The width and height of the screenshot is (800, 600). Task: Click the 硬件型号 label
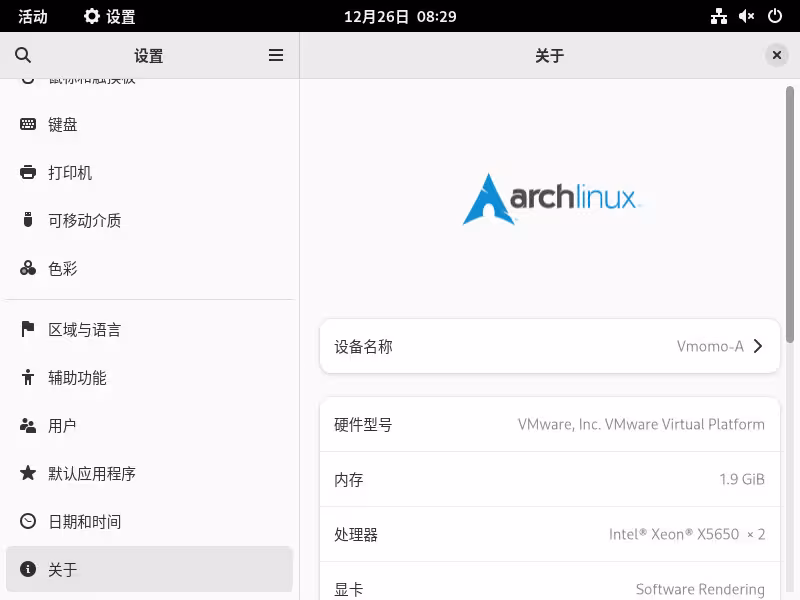[363, 424]
